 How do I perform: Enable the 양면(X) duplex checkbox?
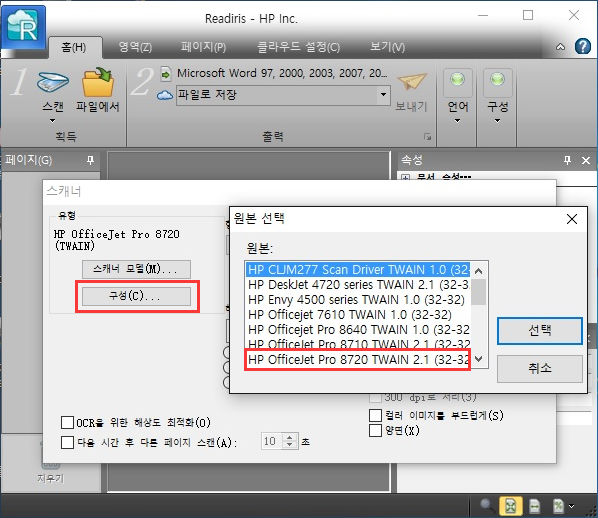coord(376,431)
